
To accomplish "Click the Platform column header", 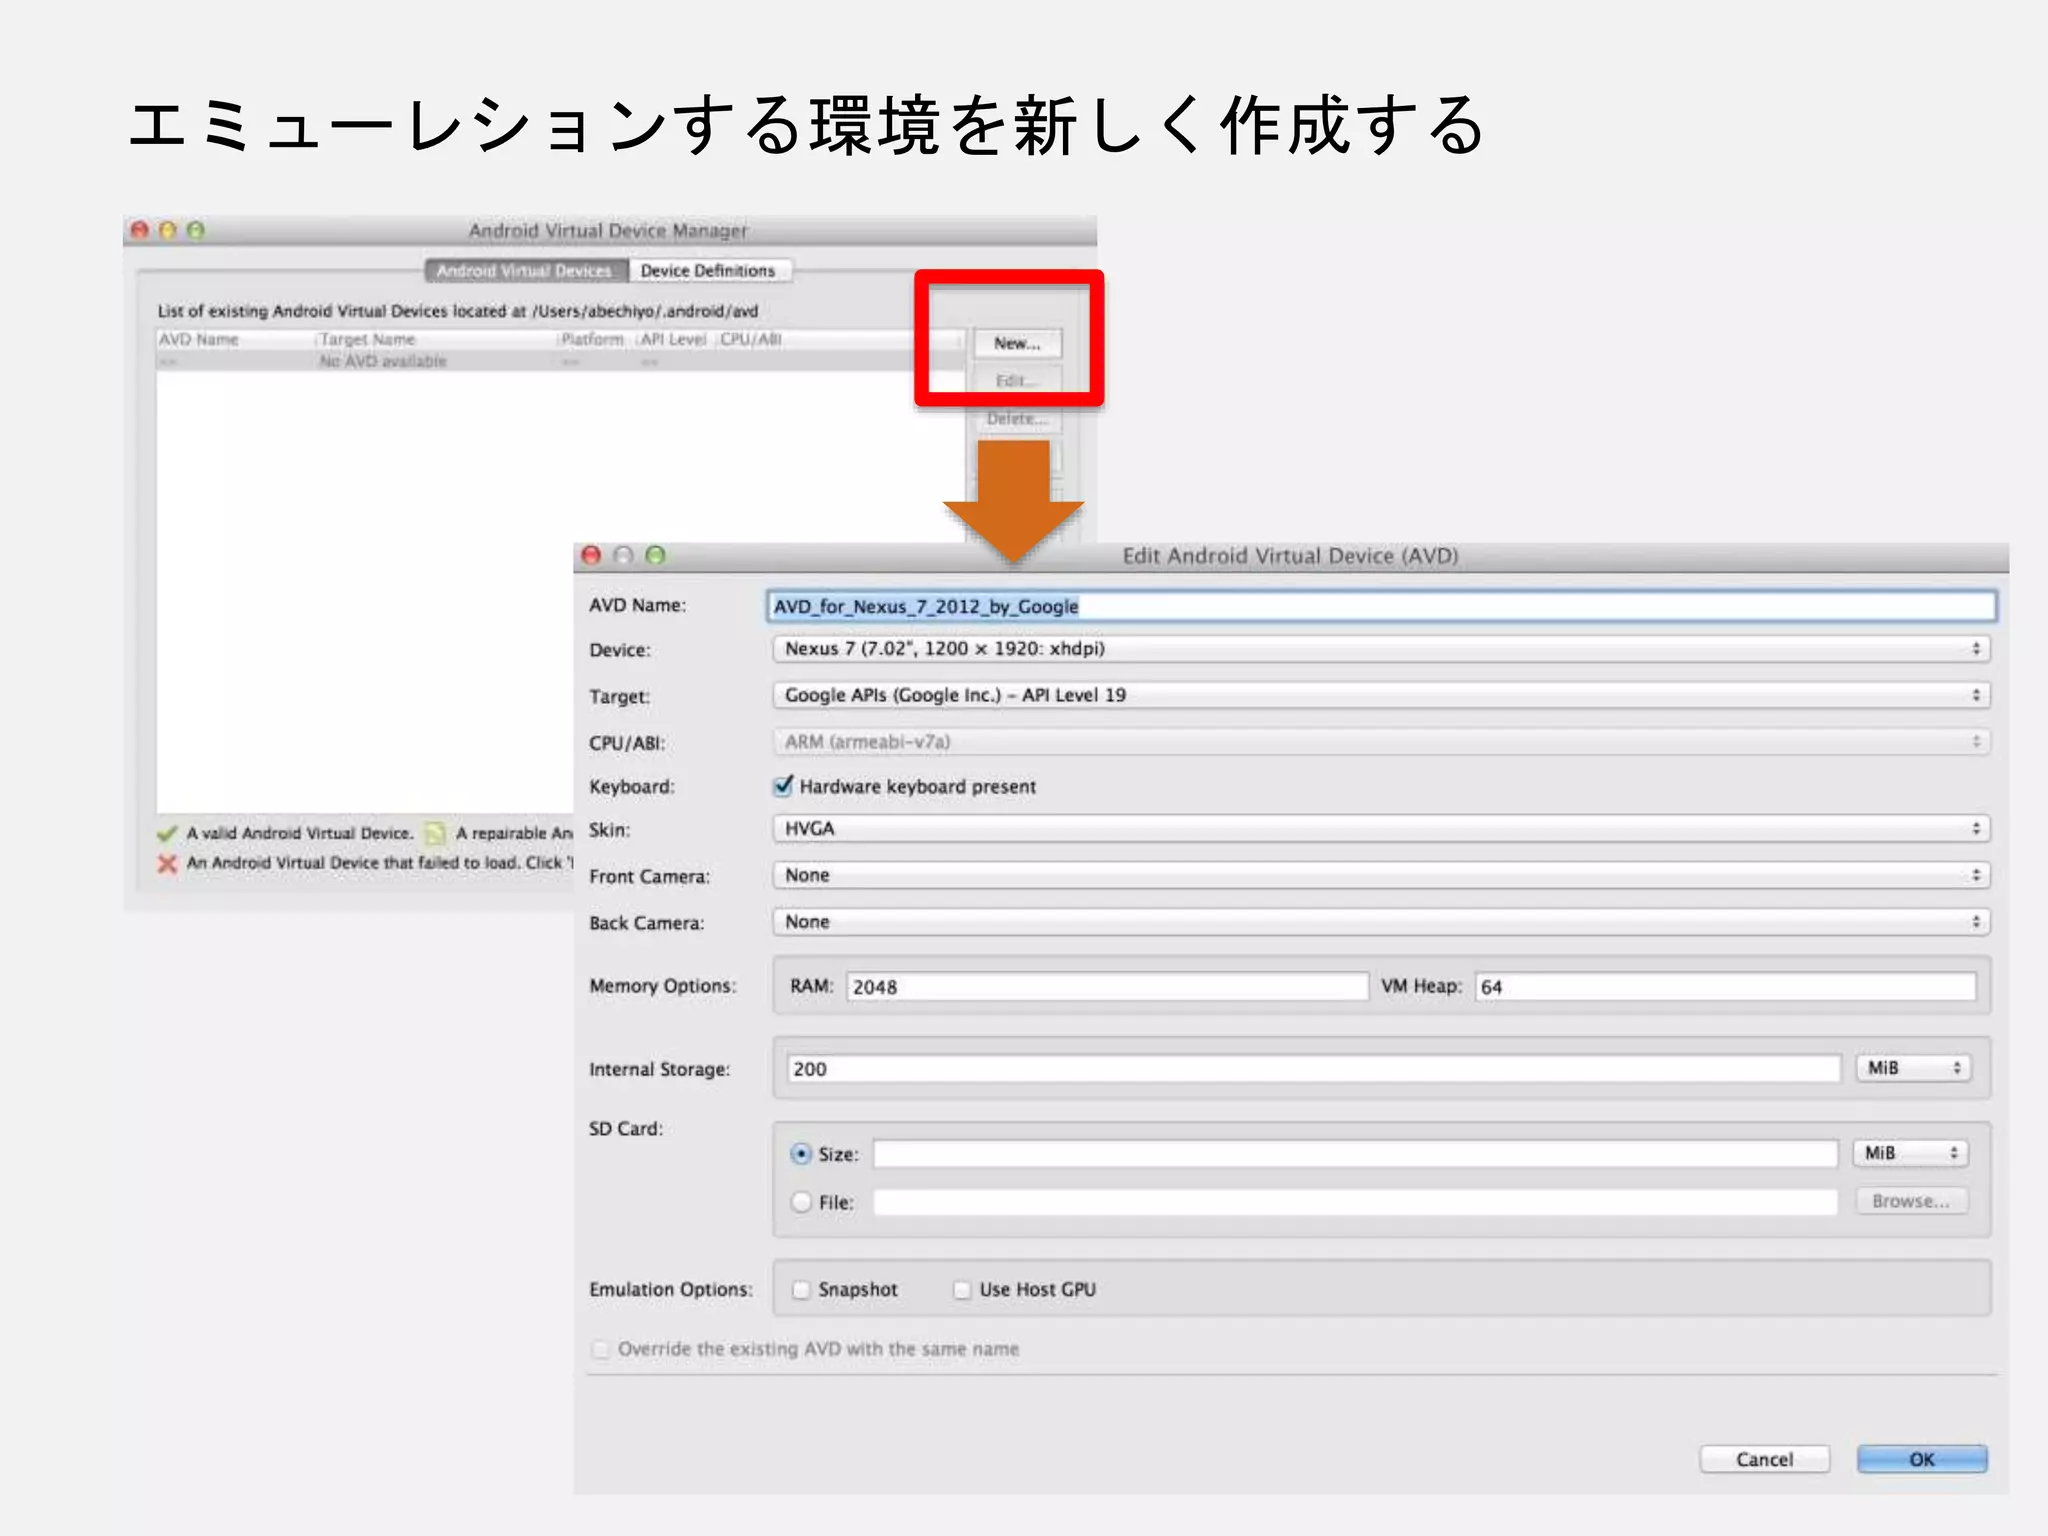I will click(x=592, y=339).
